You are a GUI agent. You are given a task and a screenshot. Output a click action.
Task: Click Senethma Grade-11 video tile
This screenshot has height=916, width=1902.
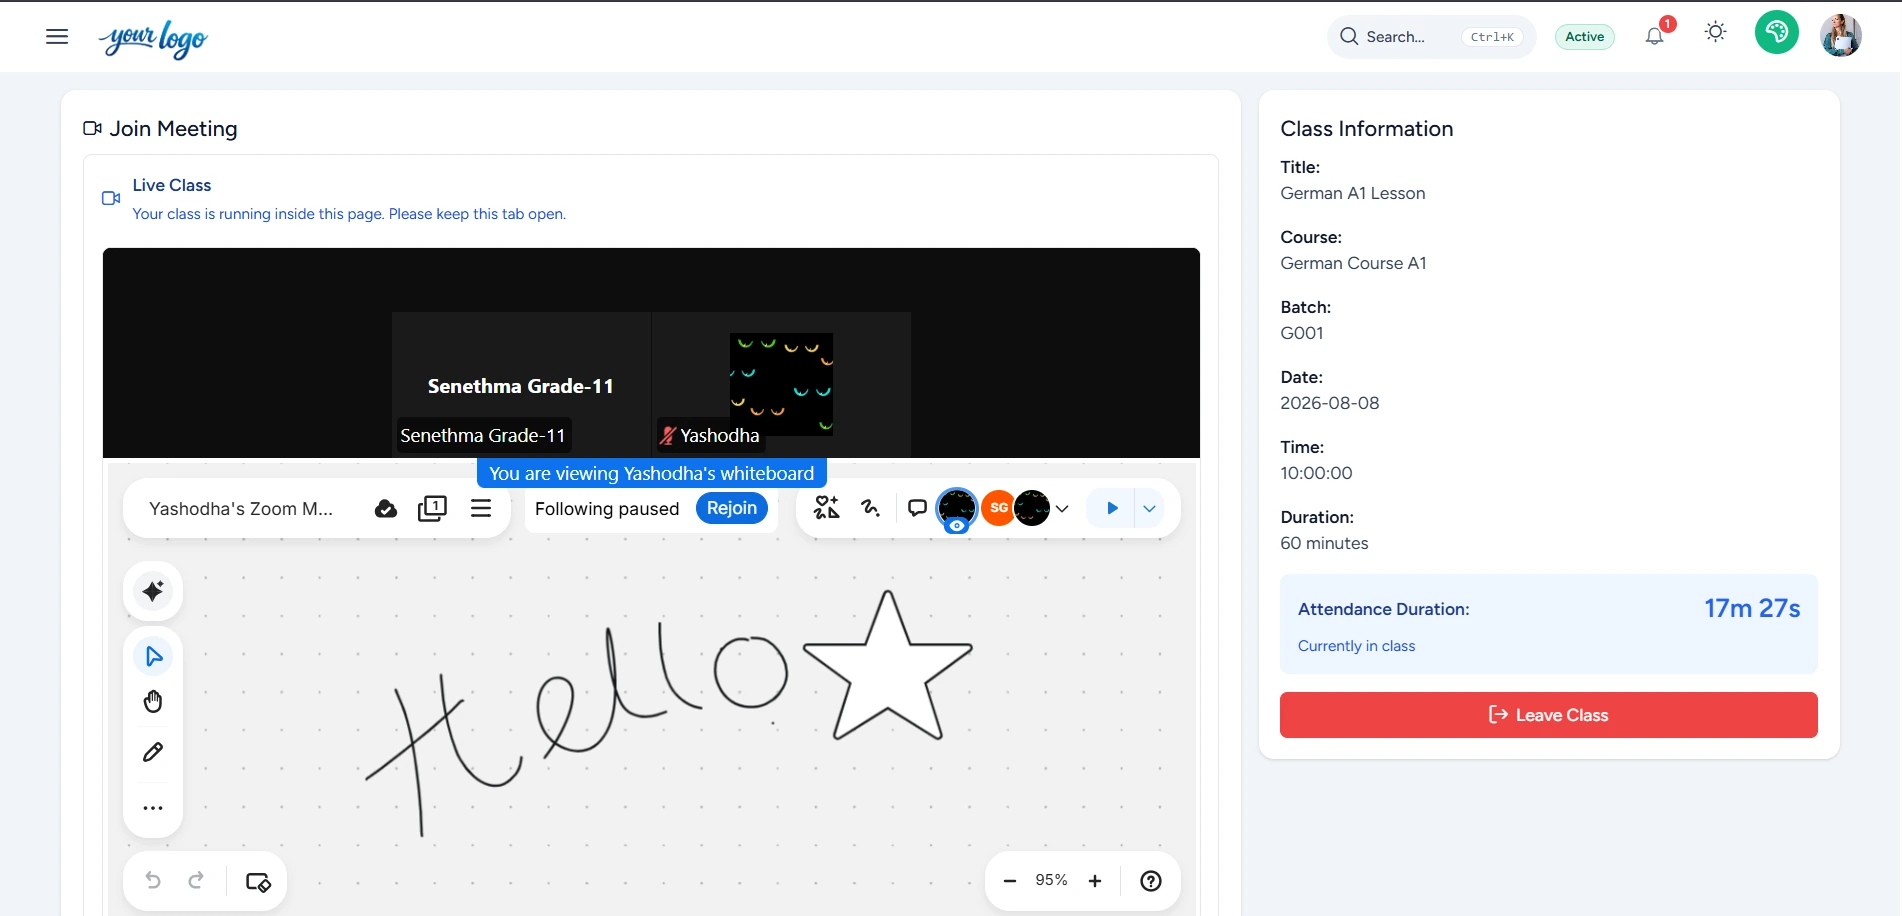tap(521, 384)
